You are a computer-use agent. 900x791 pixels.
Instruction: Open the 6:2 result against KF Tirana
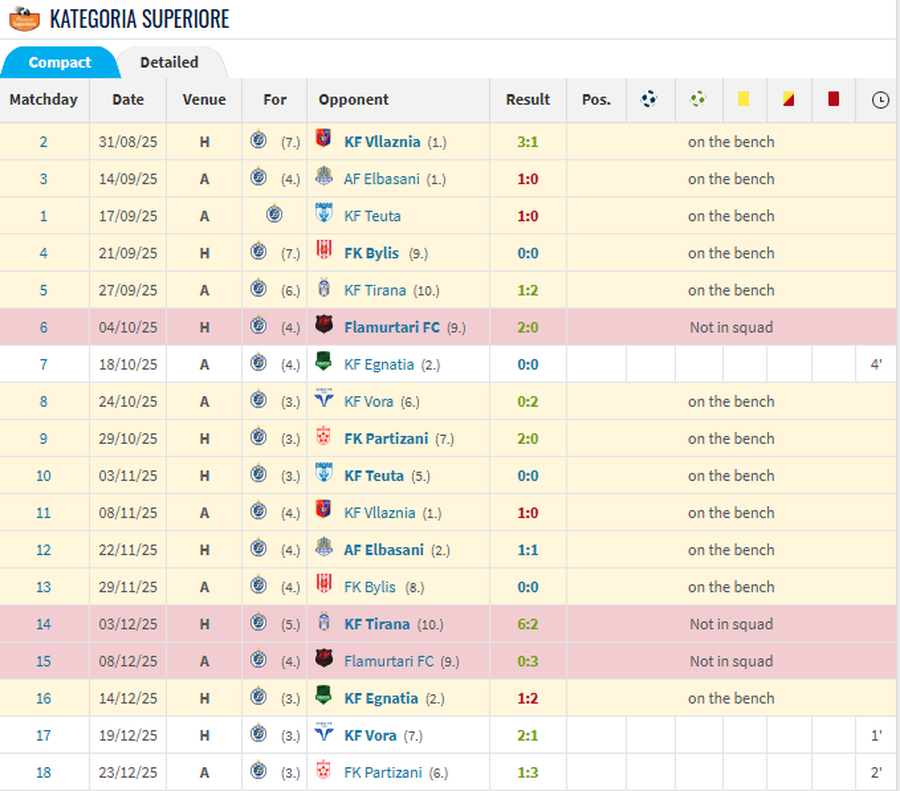[528, 624]
